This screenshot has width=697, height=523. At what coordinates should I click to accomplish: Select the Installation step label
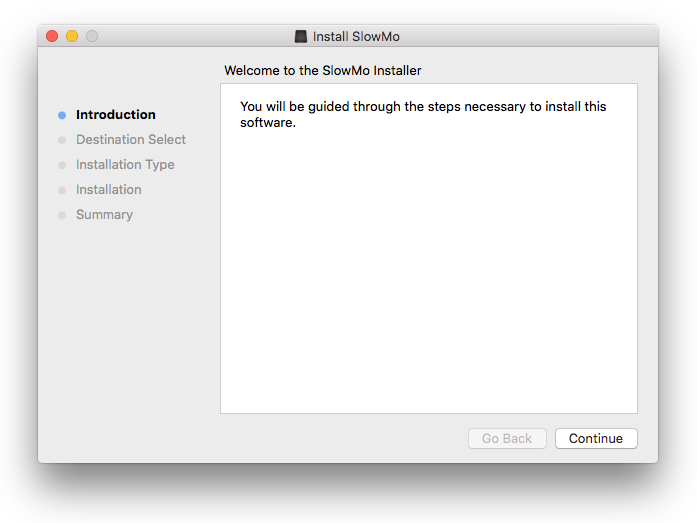point(109,190)
